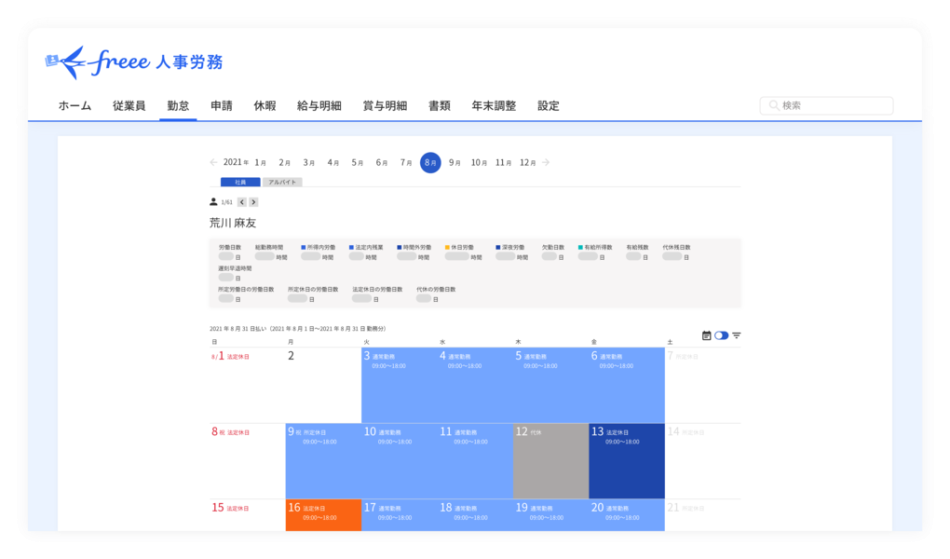This screenshot has height=559, width=950.
Task: Open the 休暇 menu item
Action: pyautogui.click(x=264, y=106)
